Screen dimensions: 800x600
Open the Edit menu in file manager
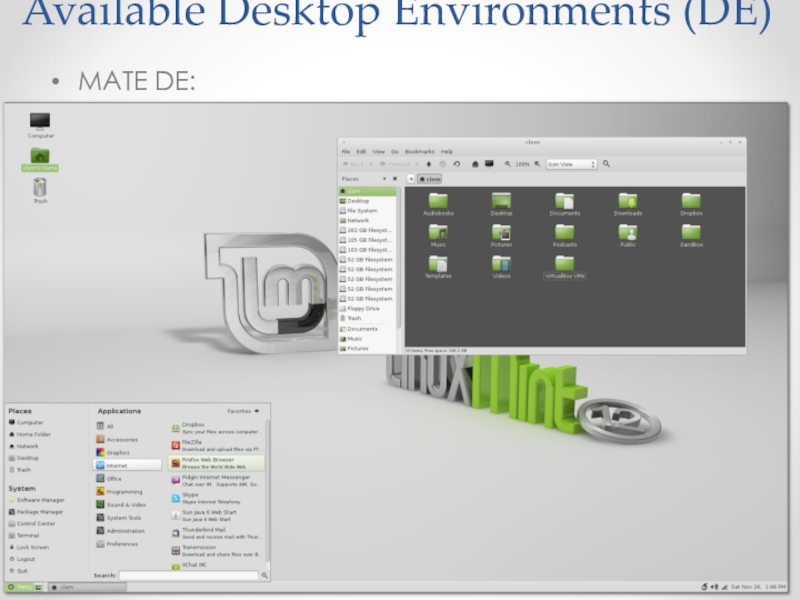[x=361, y=152]
